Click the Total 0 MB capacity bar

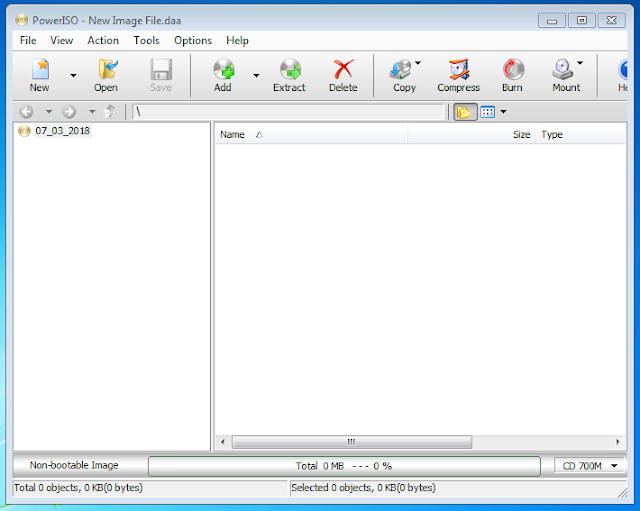344,466
